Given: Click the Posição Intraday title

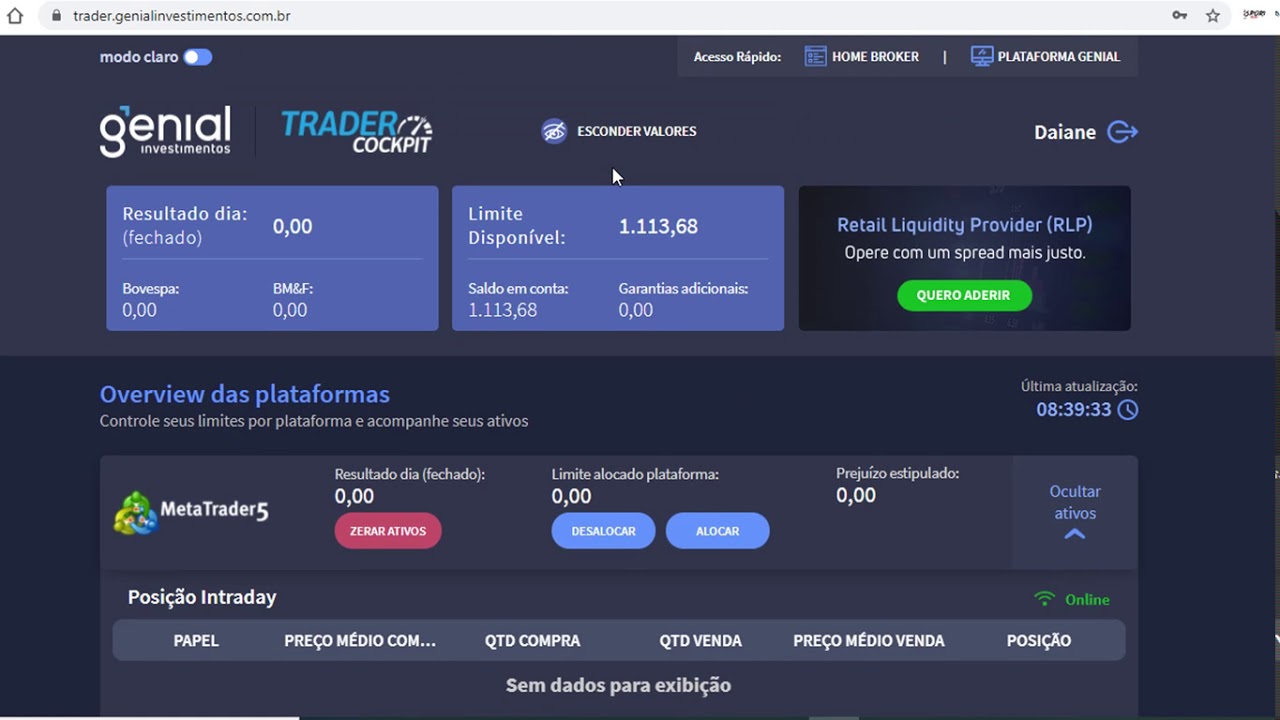Looking at the screenshot, I should point(202,597).
